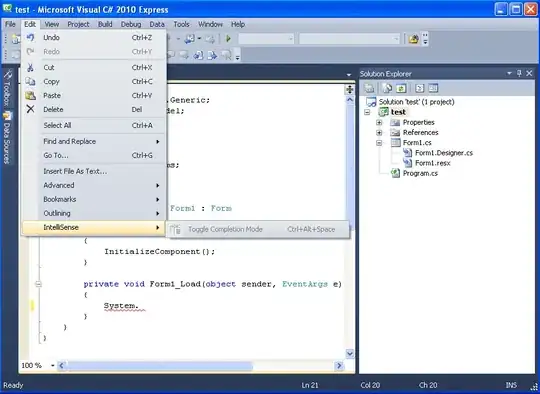Click the Undo arrow icon in Edit menu

(30, 37)
